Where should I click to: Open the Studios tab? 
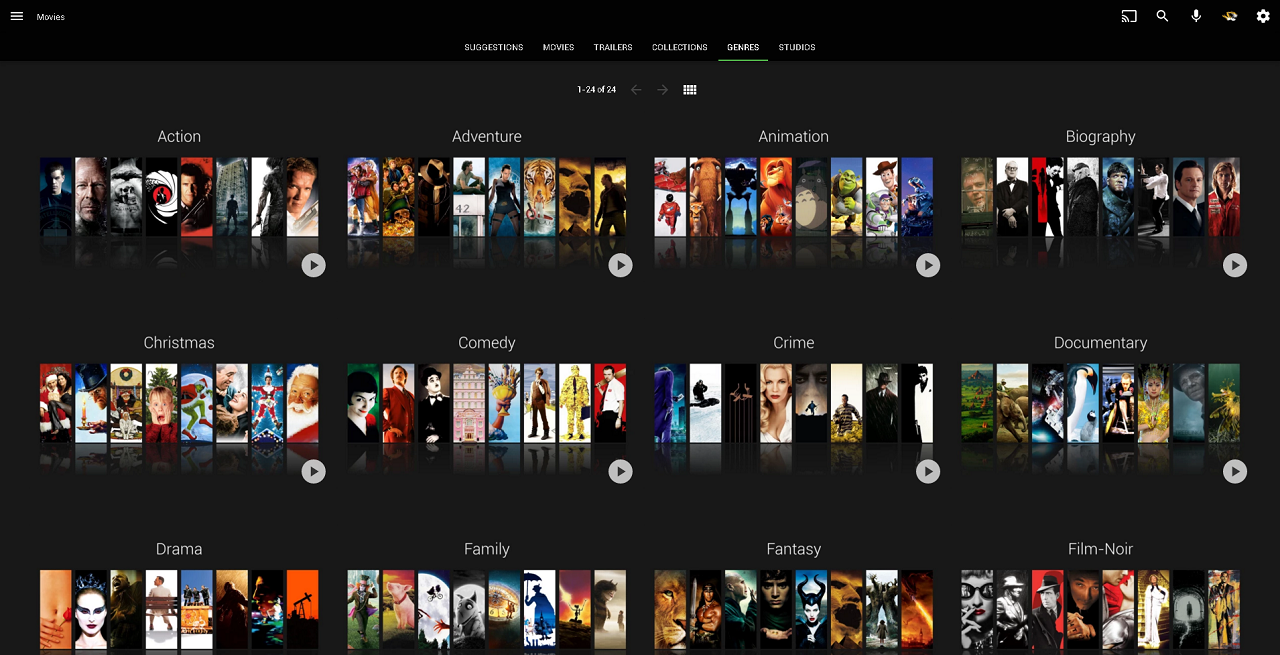[x=796, y=47]
